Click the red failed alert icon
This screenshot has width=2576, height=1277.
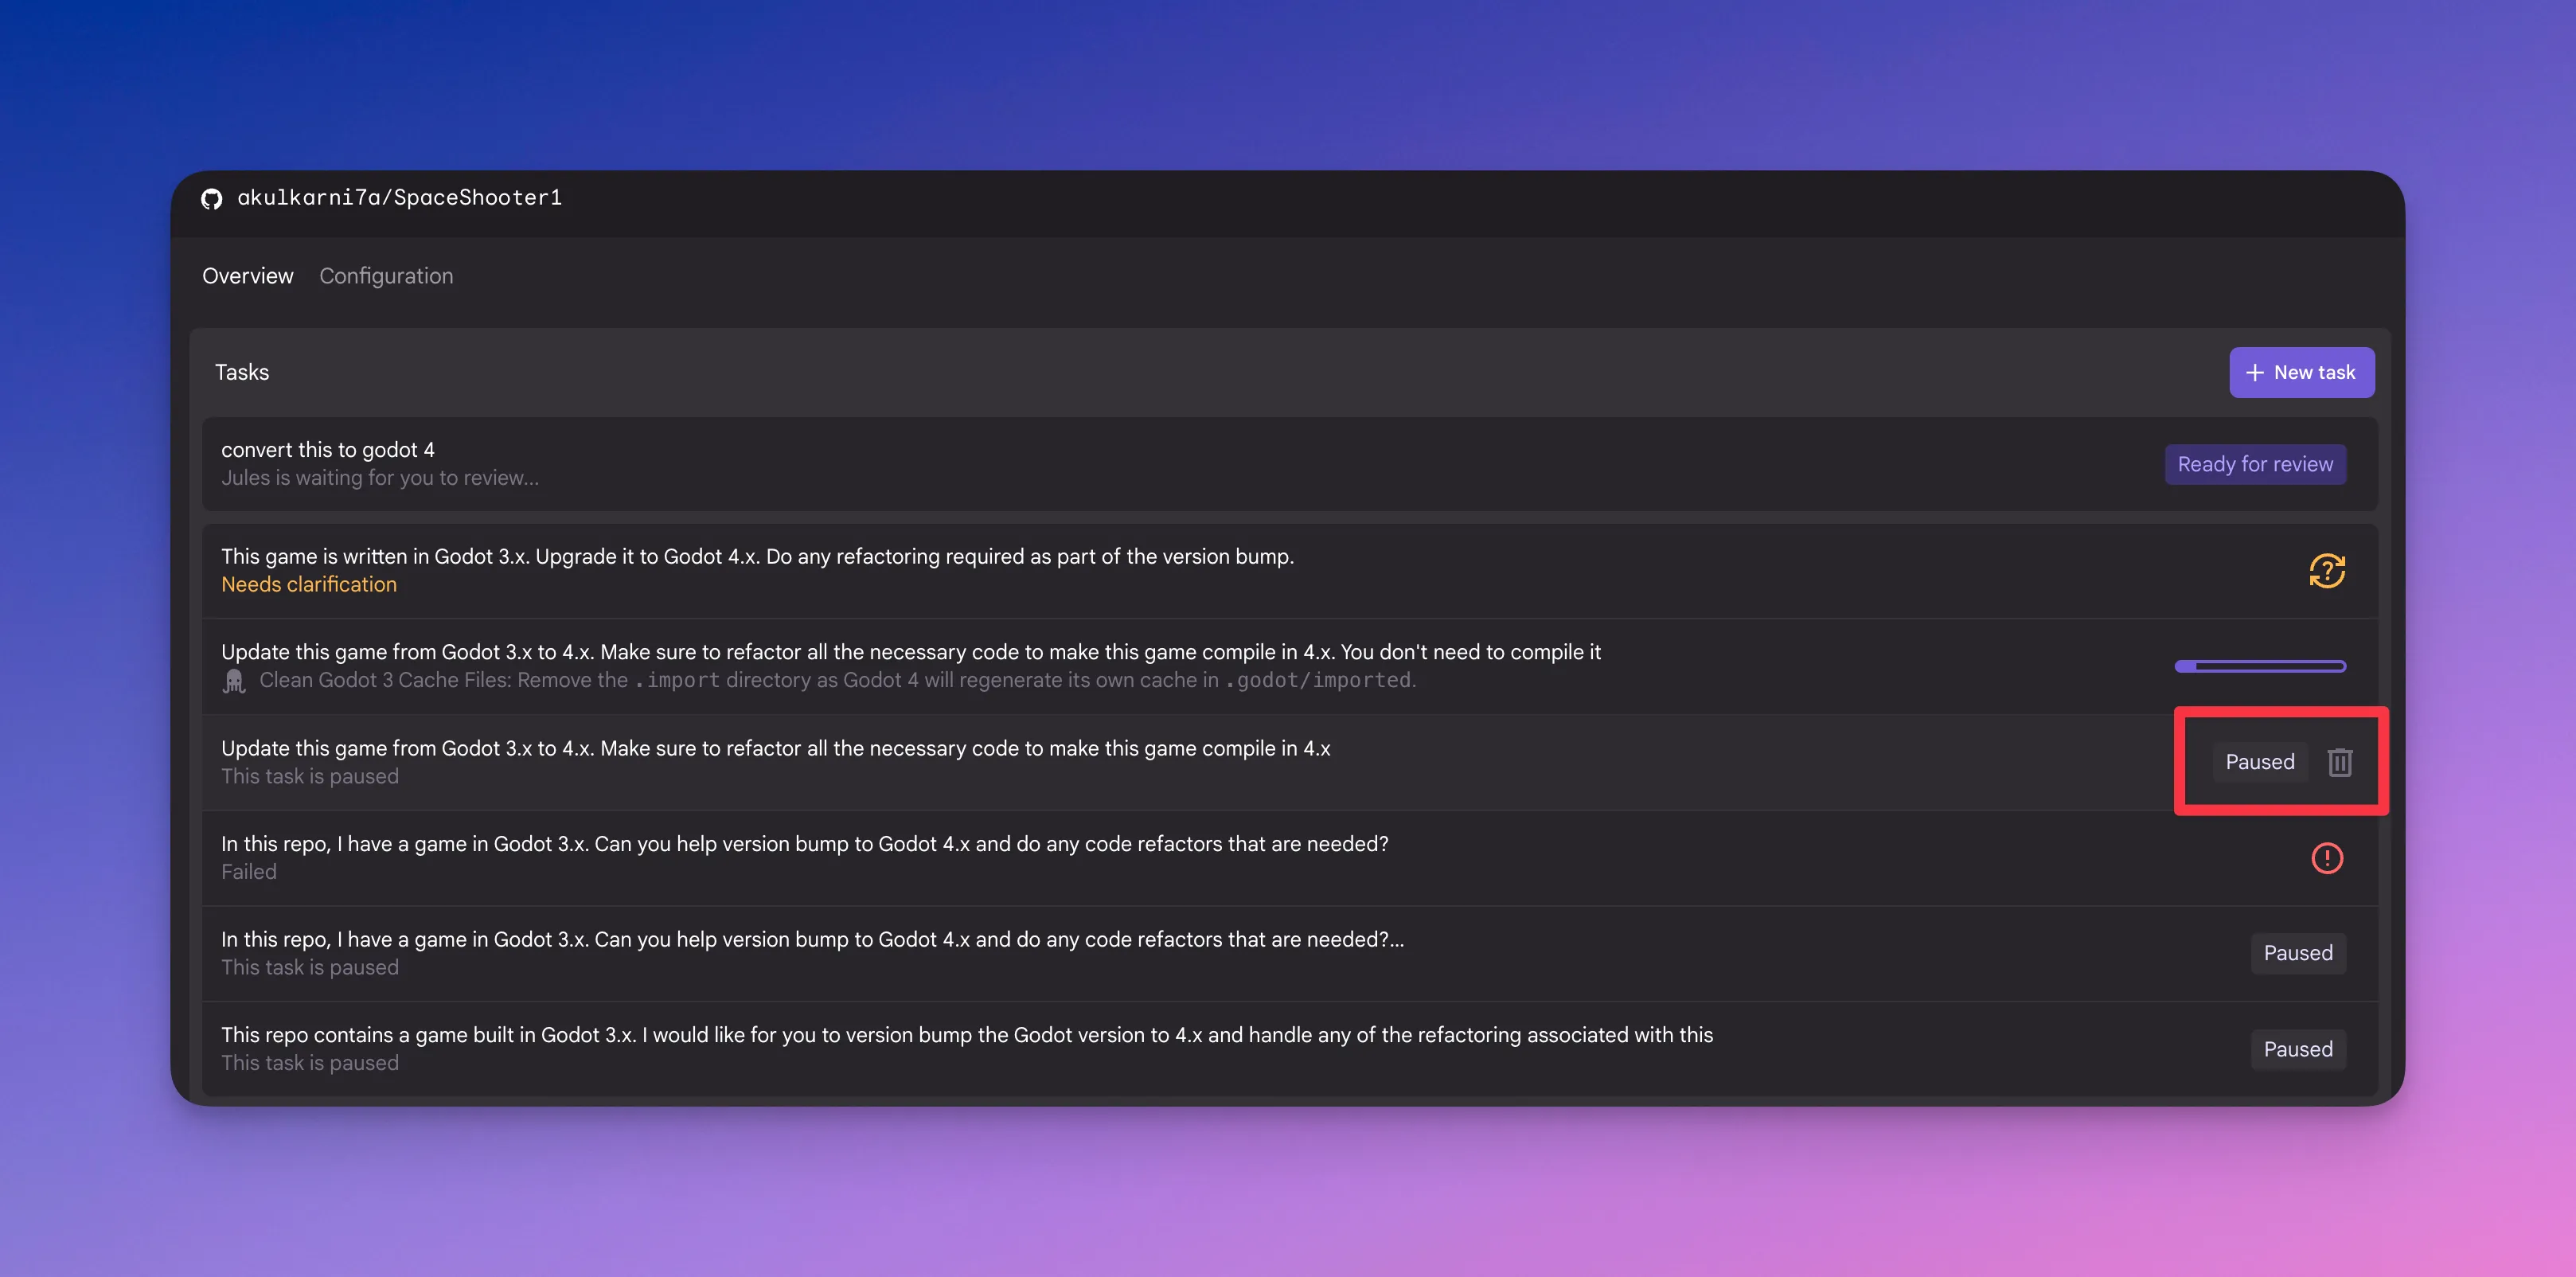click(x=2326, y=858)
